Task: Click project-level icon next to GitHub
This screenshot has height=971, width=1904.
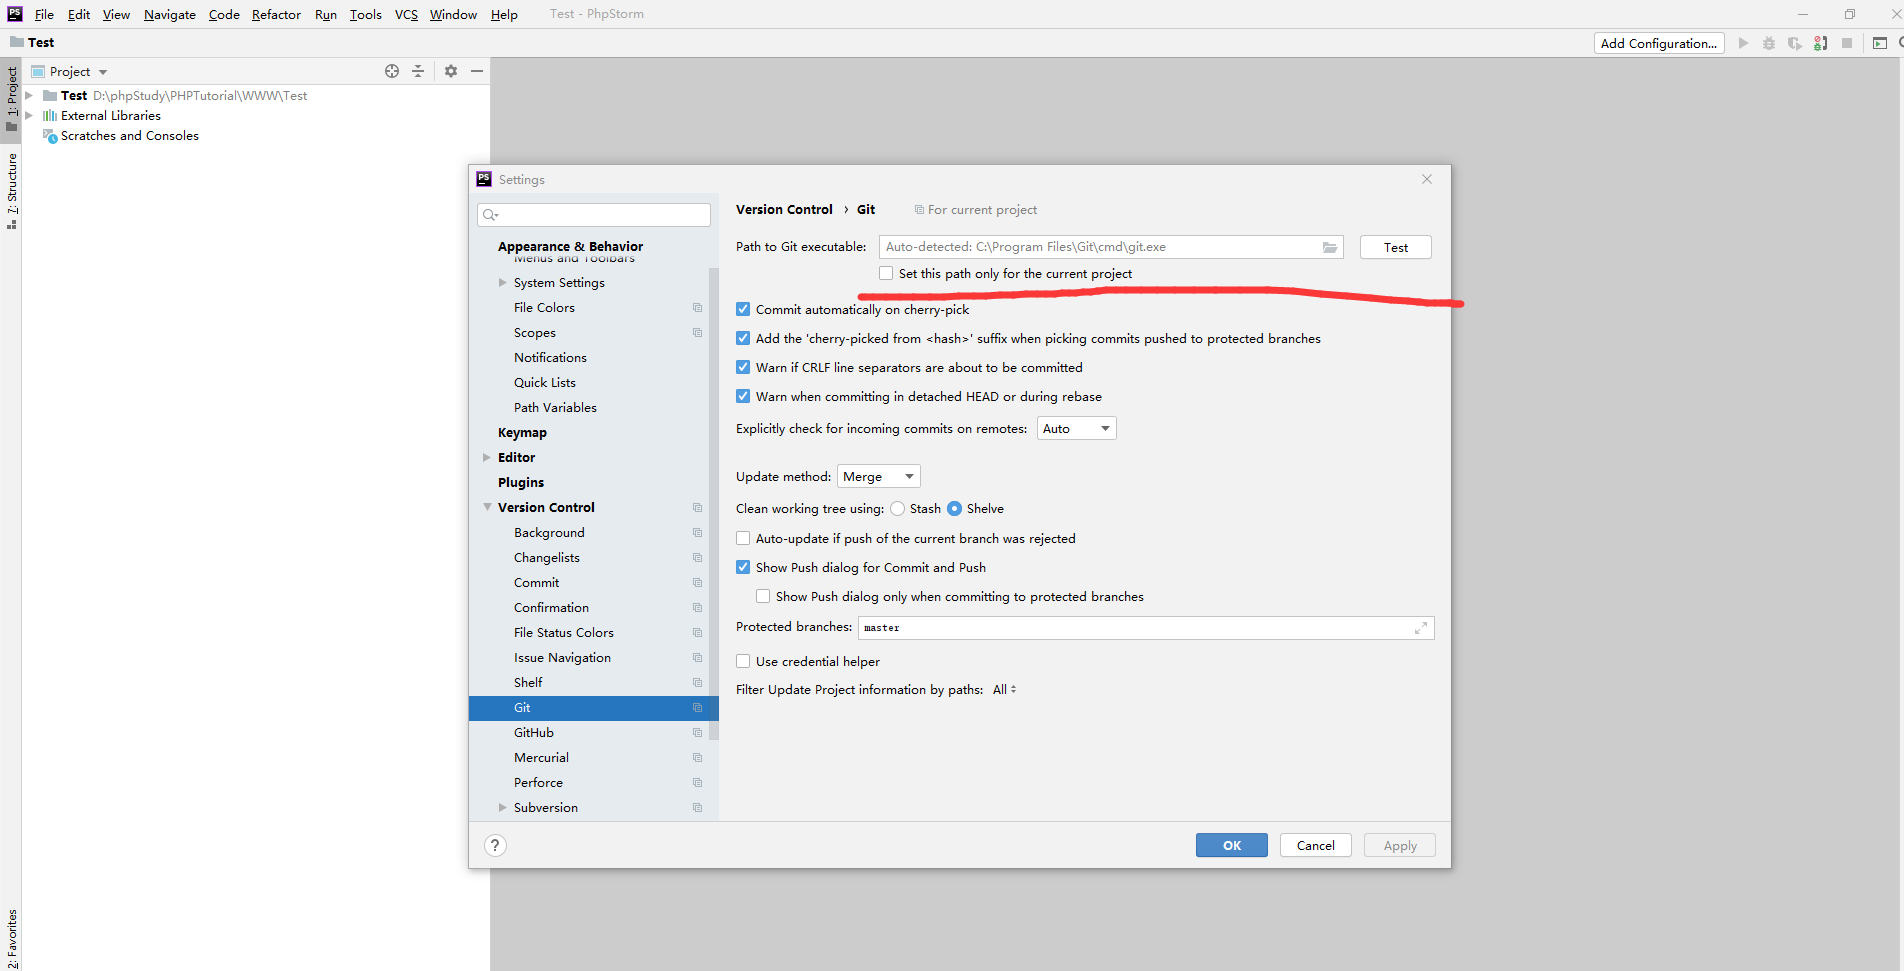Action: (x=697, y=733)
